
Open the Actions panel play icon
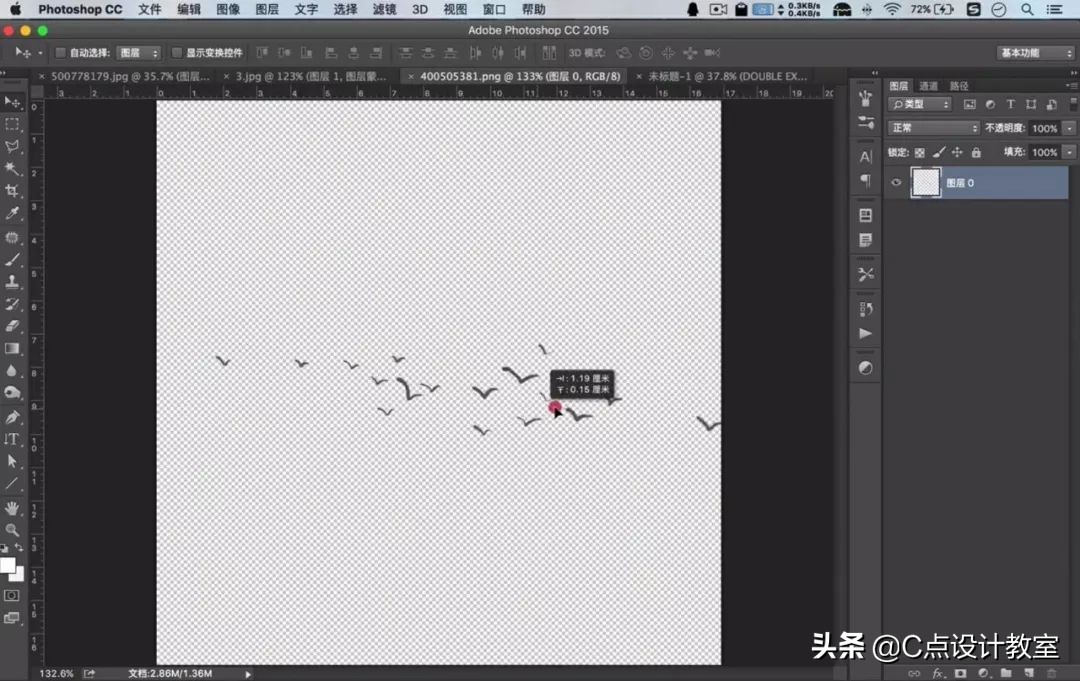(866, 333)
